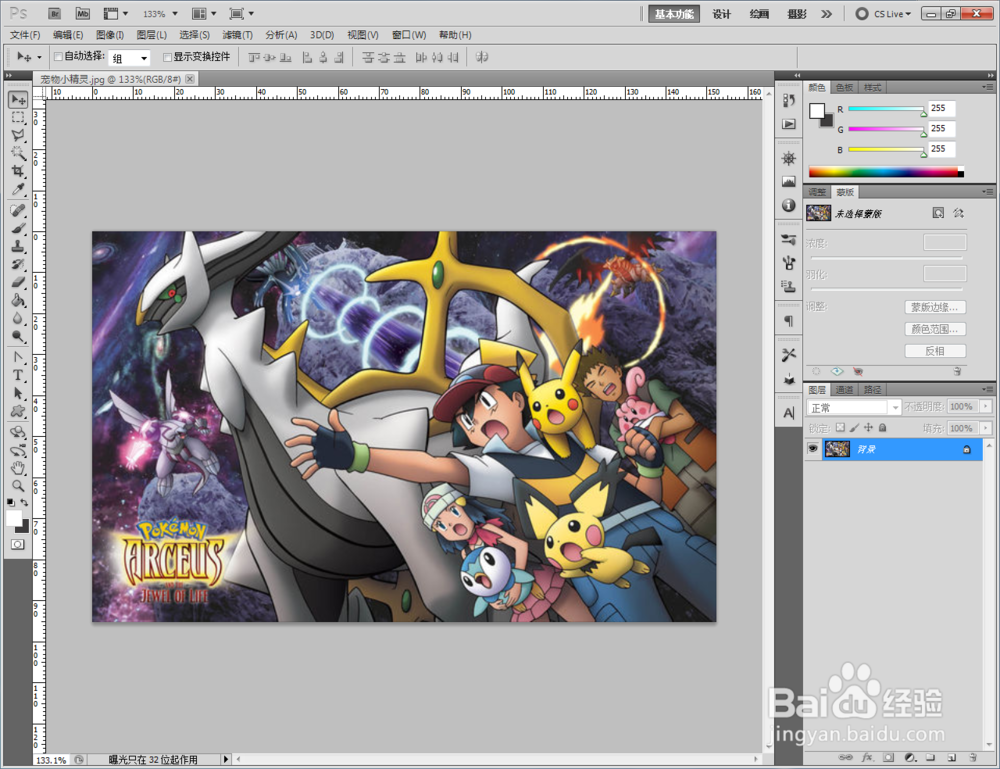Viewport: 1000px width, 769px height.
Task: Add a pixel mask in Masks panel
Action: (x=938, y=213)
